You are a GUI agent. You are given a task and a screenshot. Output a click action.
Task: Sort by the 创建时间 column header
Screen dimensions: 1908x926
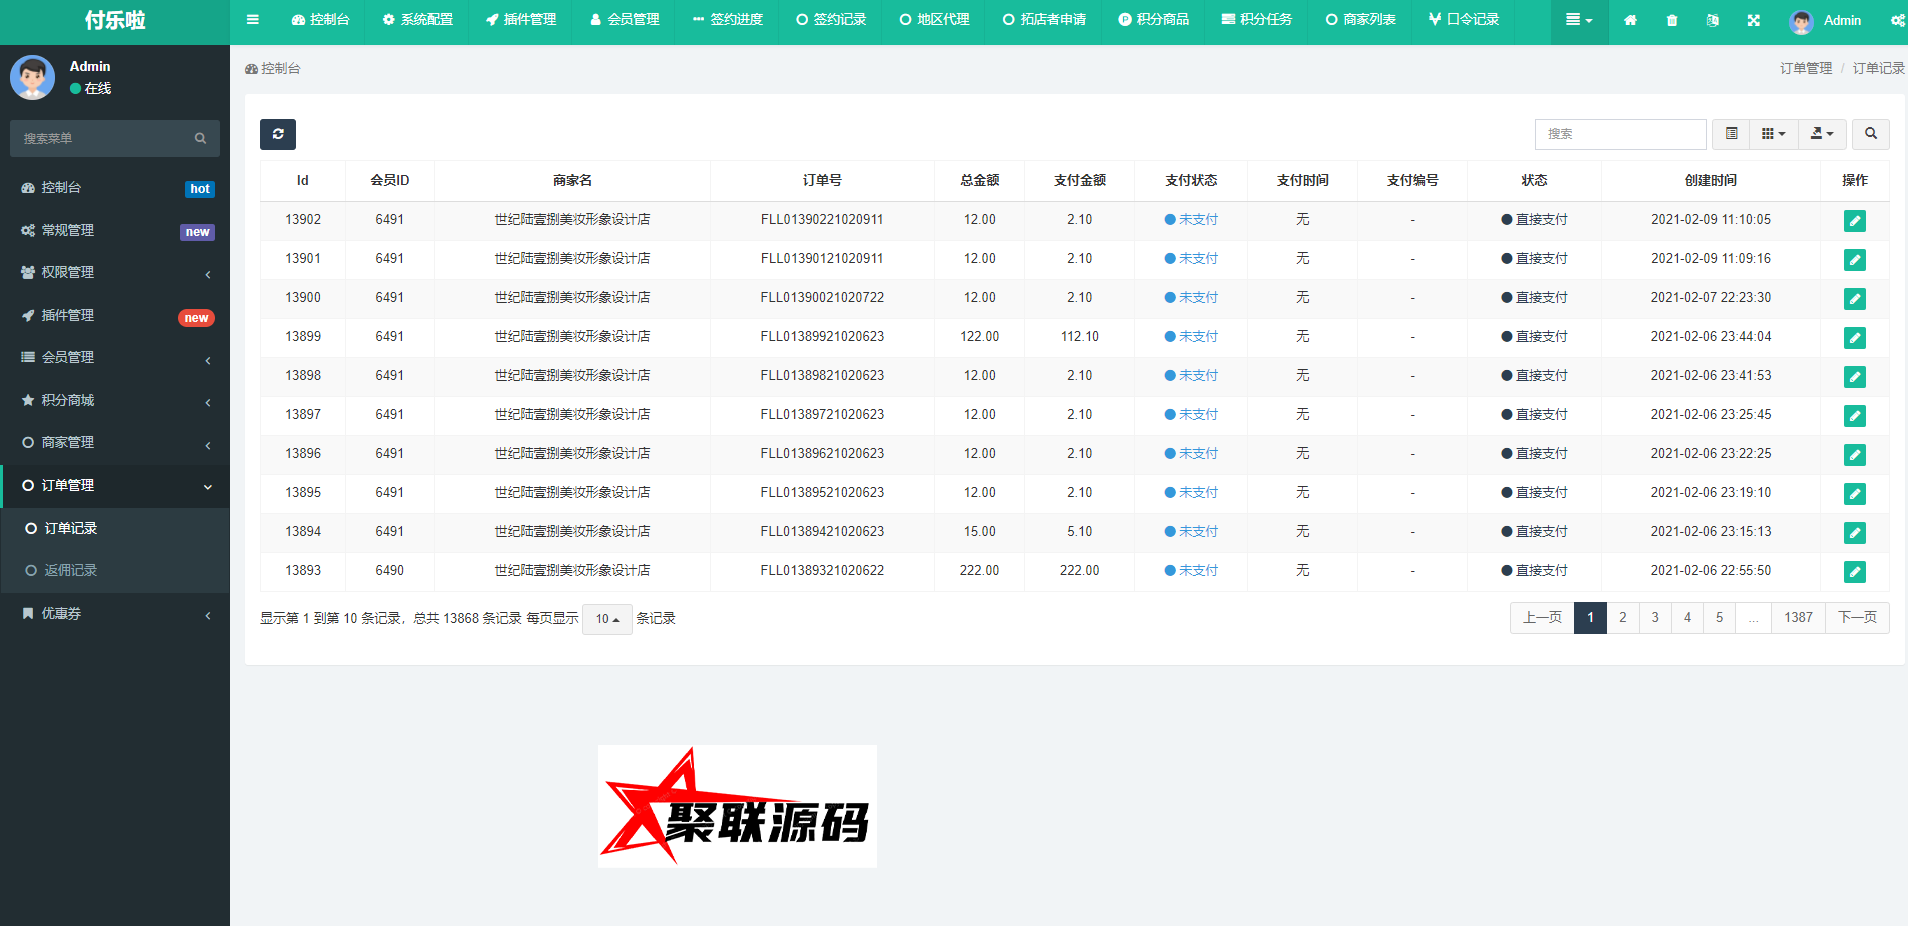1710,181
